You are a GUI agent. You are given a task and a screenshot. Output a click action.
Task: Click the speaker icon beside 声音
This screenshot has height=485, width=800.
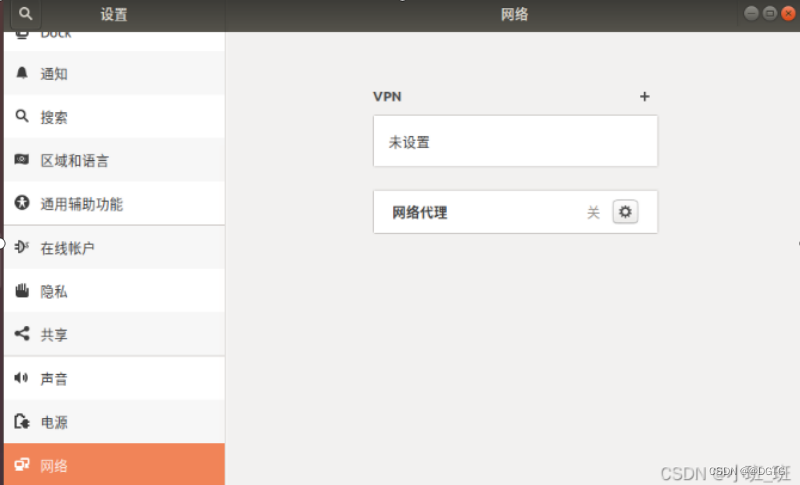(x=21, y=378)
